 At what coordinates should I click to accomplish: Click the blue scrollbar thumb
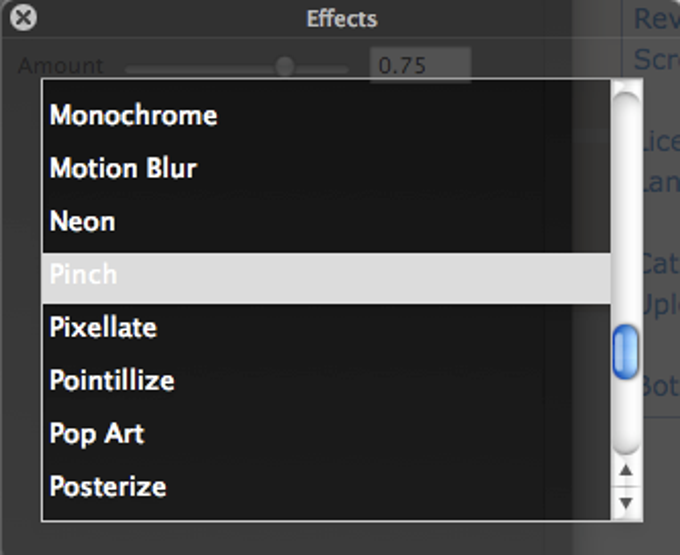626,352
